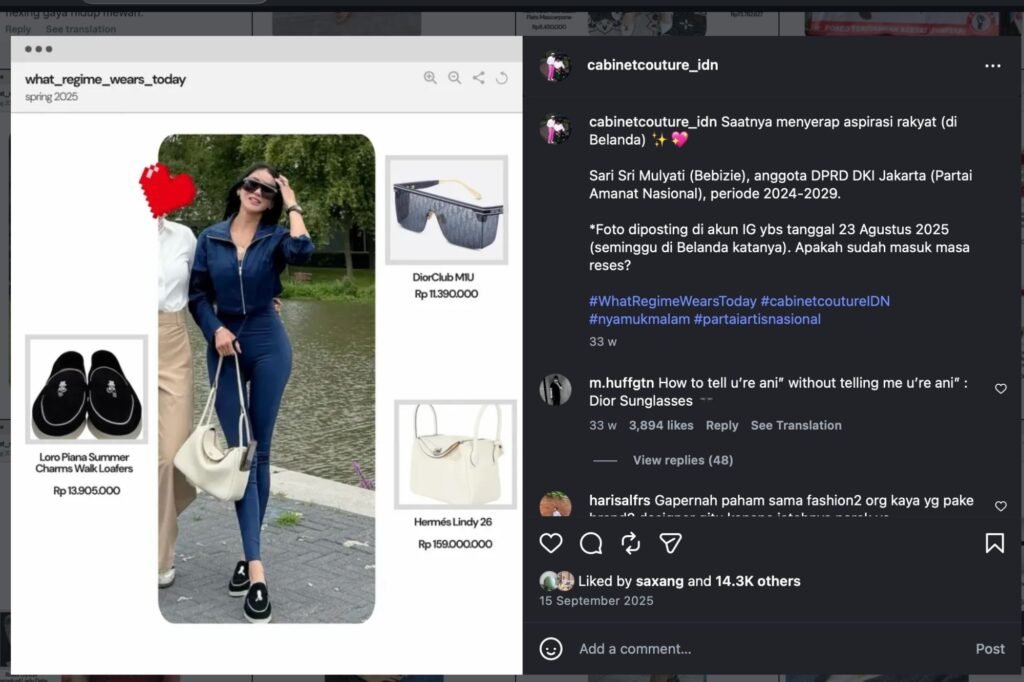Click the main outfit photo
This screenshot has width=1024, height=682.
[x=266, y=379]
